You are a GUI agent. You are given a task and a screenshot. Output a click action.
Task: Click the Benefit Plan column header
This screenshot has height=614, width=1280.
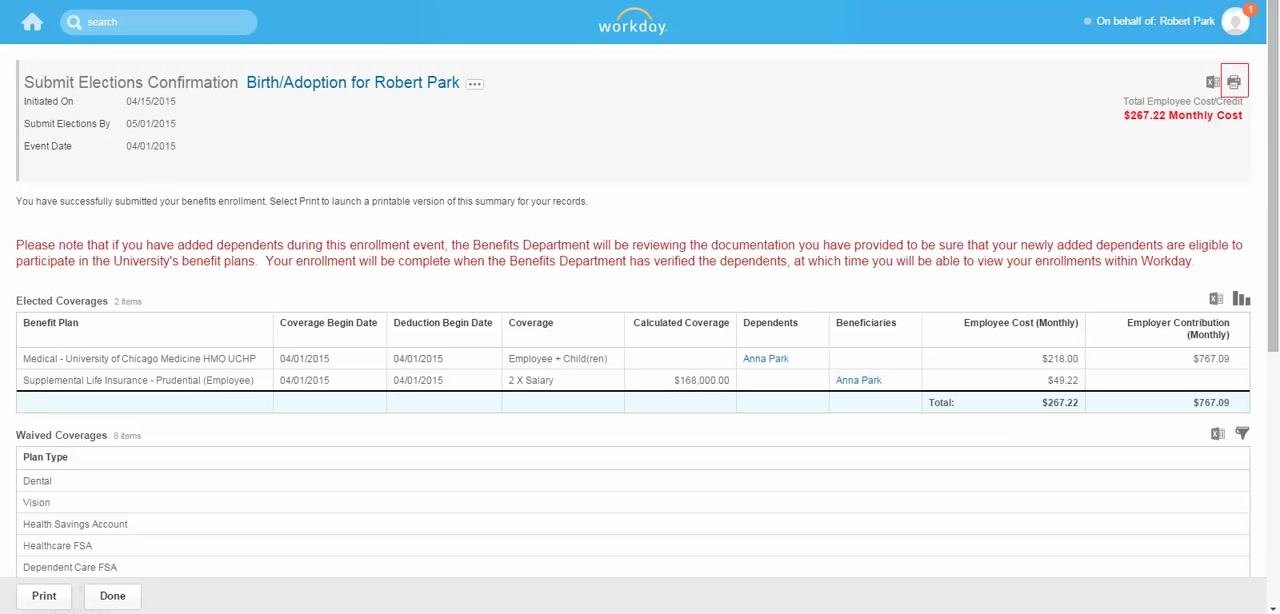click(145, 330)
